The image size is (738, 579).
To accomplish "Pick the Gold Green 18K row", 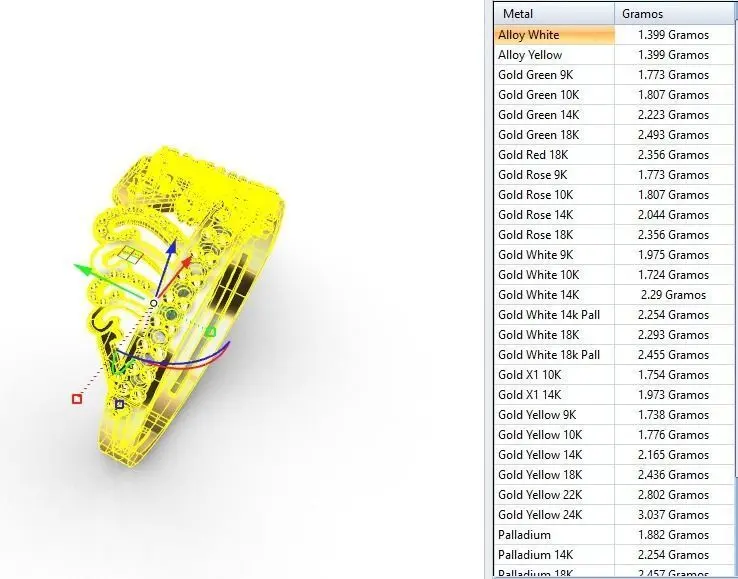I will (x=615, y=135).
